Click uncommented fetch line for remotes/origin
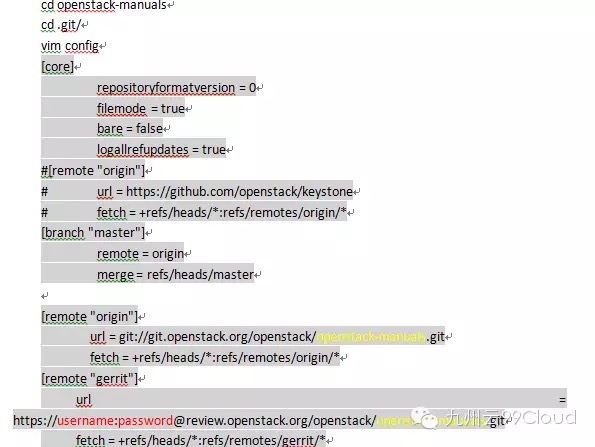The height and width of the screenshot is (447, 595). point(215,357)
